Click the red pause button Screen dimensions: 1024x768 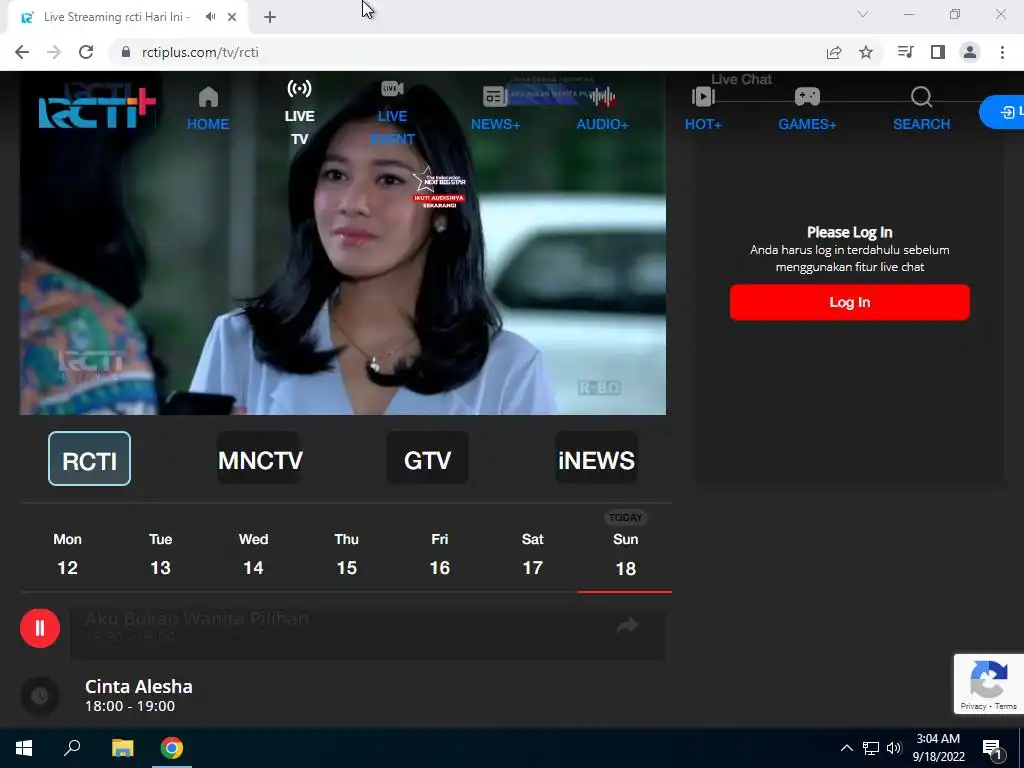(x=40, y=628)
